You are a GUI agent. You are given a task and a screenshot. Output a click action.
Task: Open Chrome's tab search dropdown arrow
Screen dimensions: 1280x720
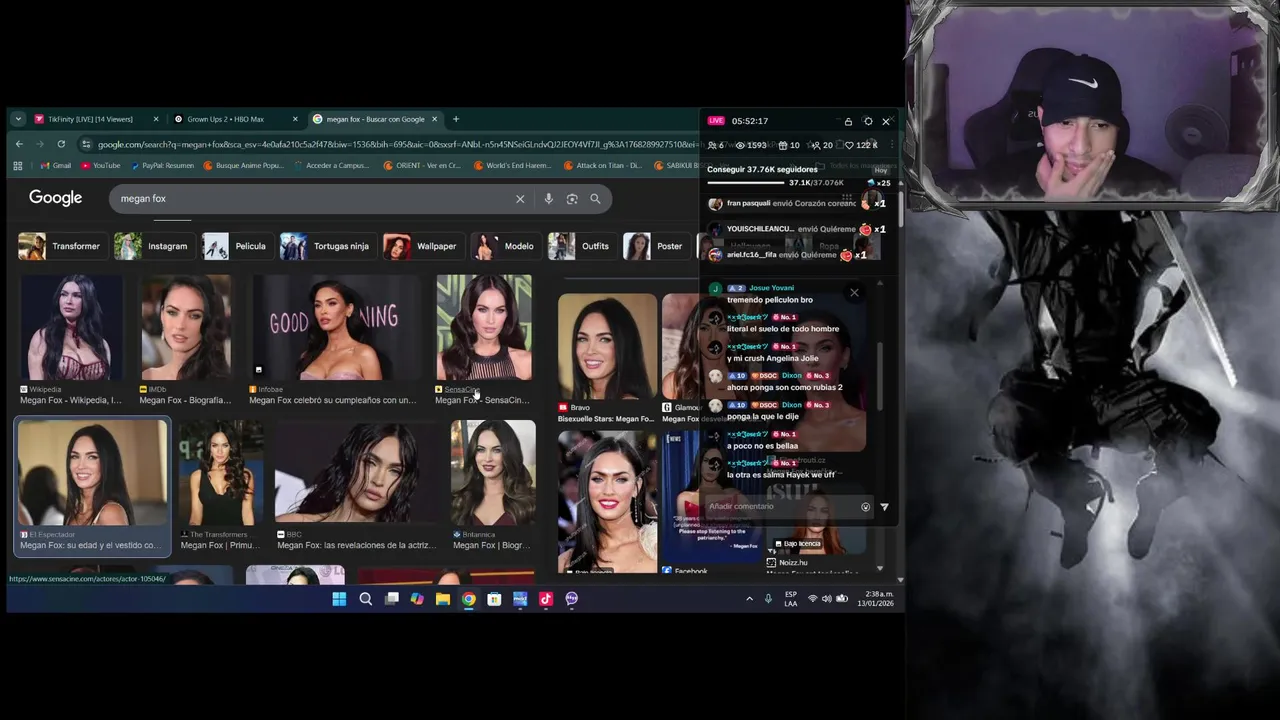tap(18, 119)
